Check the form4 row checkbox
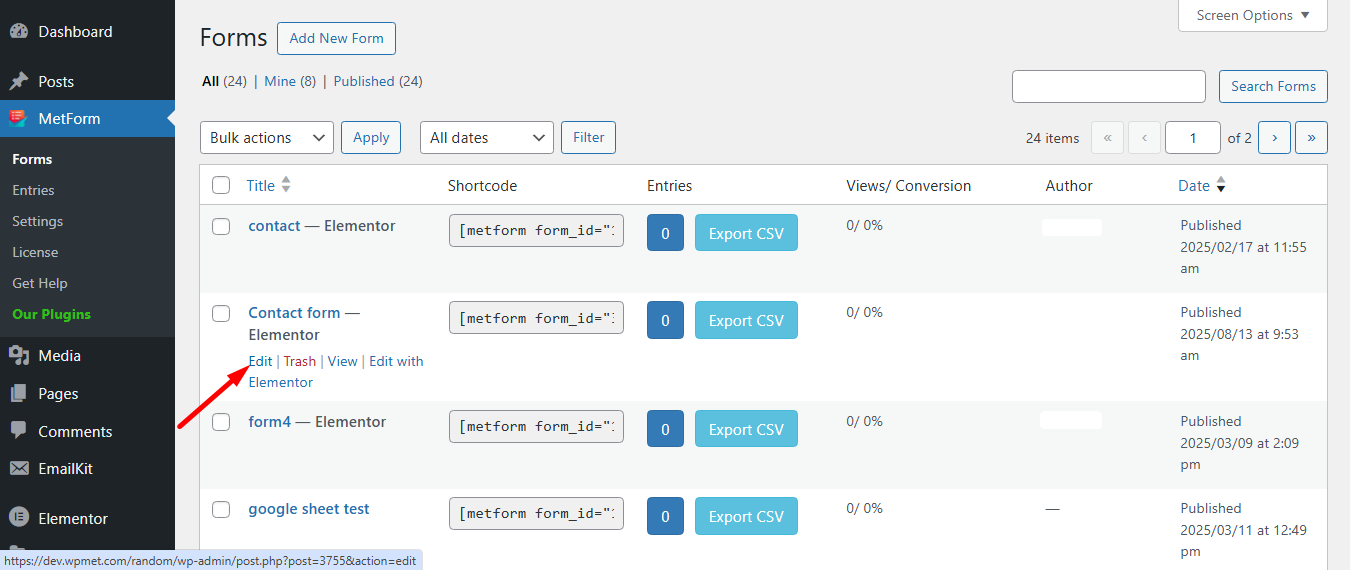This screenshot has width=1351, height=570. tap(221, 422)
